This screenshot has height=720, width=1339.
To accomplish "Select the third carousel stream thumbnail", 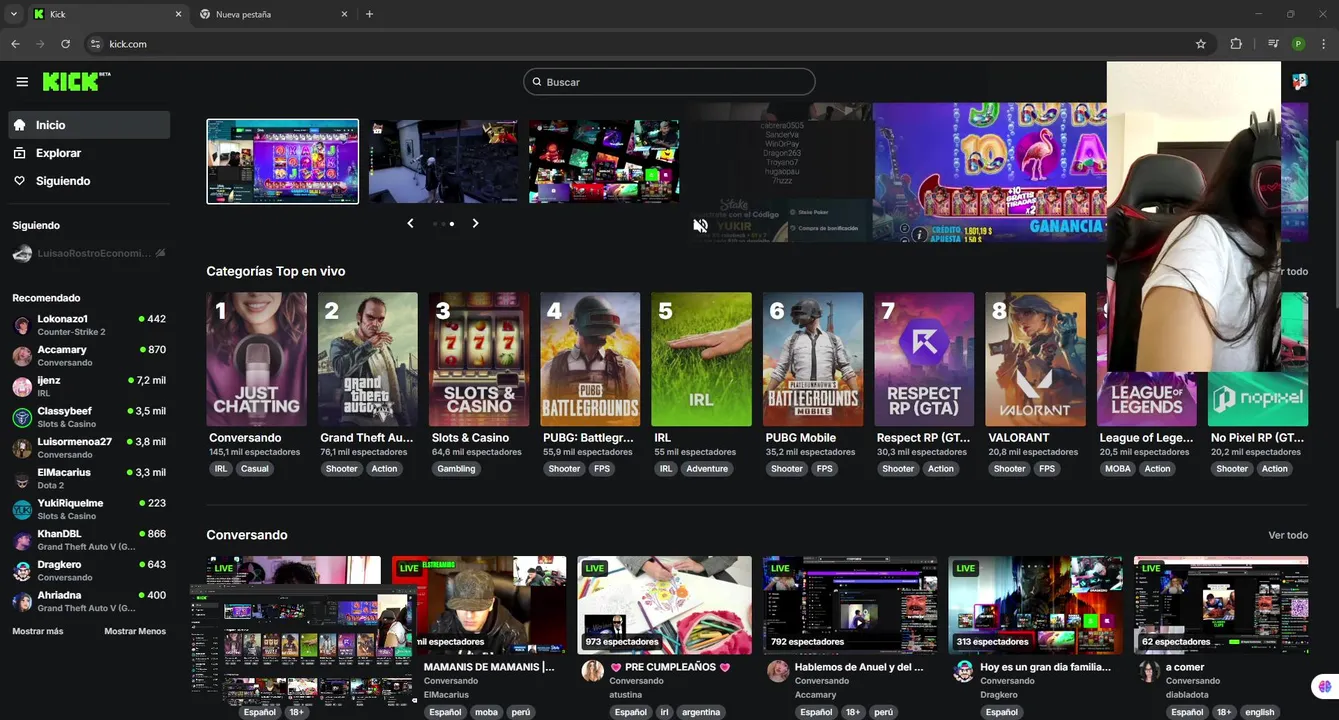I will [604, 161].
